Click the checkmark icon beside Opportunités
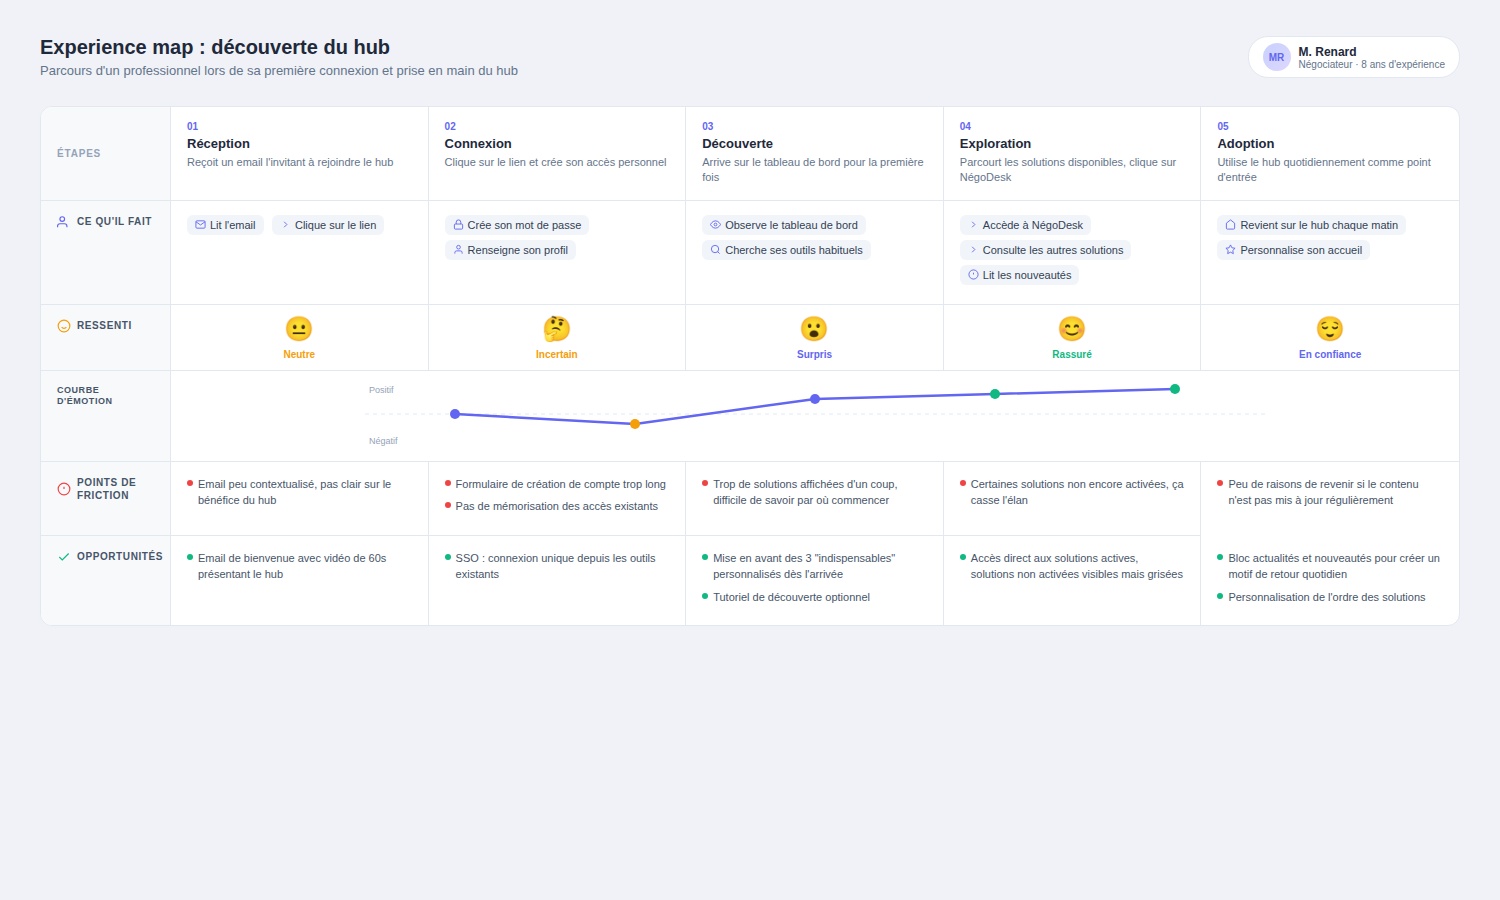Viewport: 1500px width, 900px height. pyautogui.click(x=64, y=557)
